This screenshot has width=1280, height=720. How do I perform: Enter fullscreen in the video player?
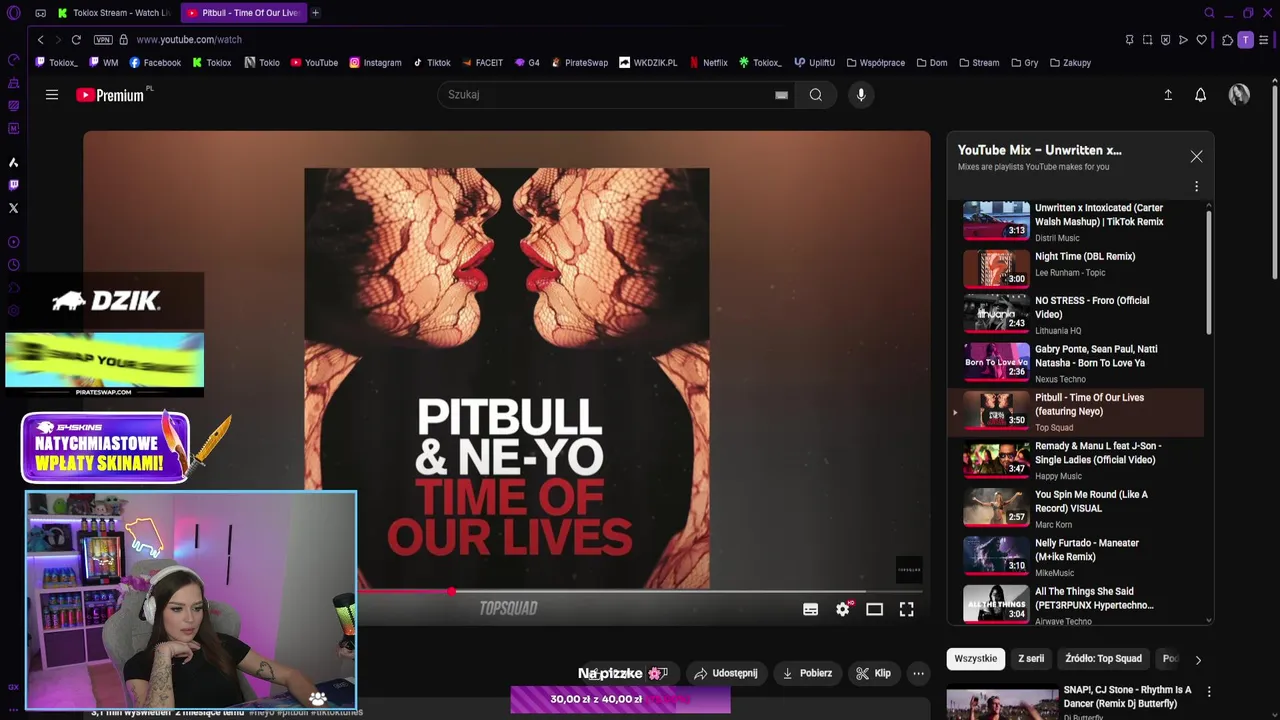(906, 609)
